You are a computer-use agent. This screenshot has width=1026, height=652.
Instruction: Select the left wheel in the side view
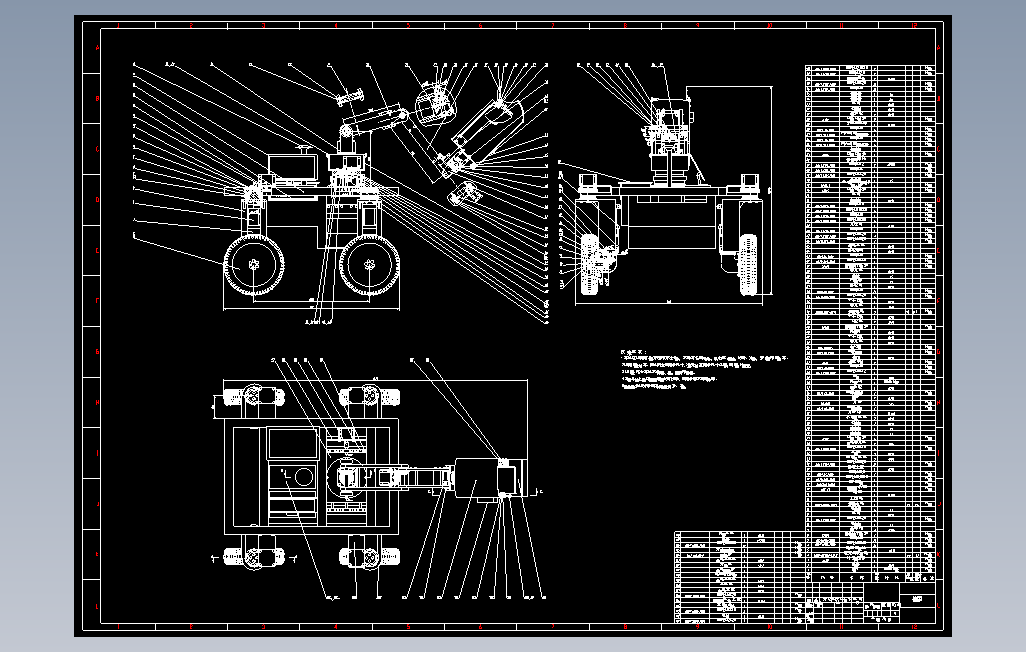[254, 266]
